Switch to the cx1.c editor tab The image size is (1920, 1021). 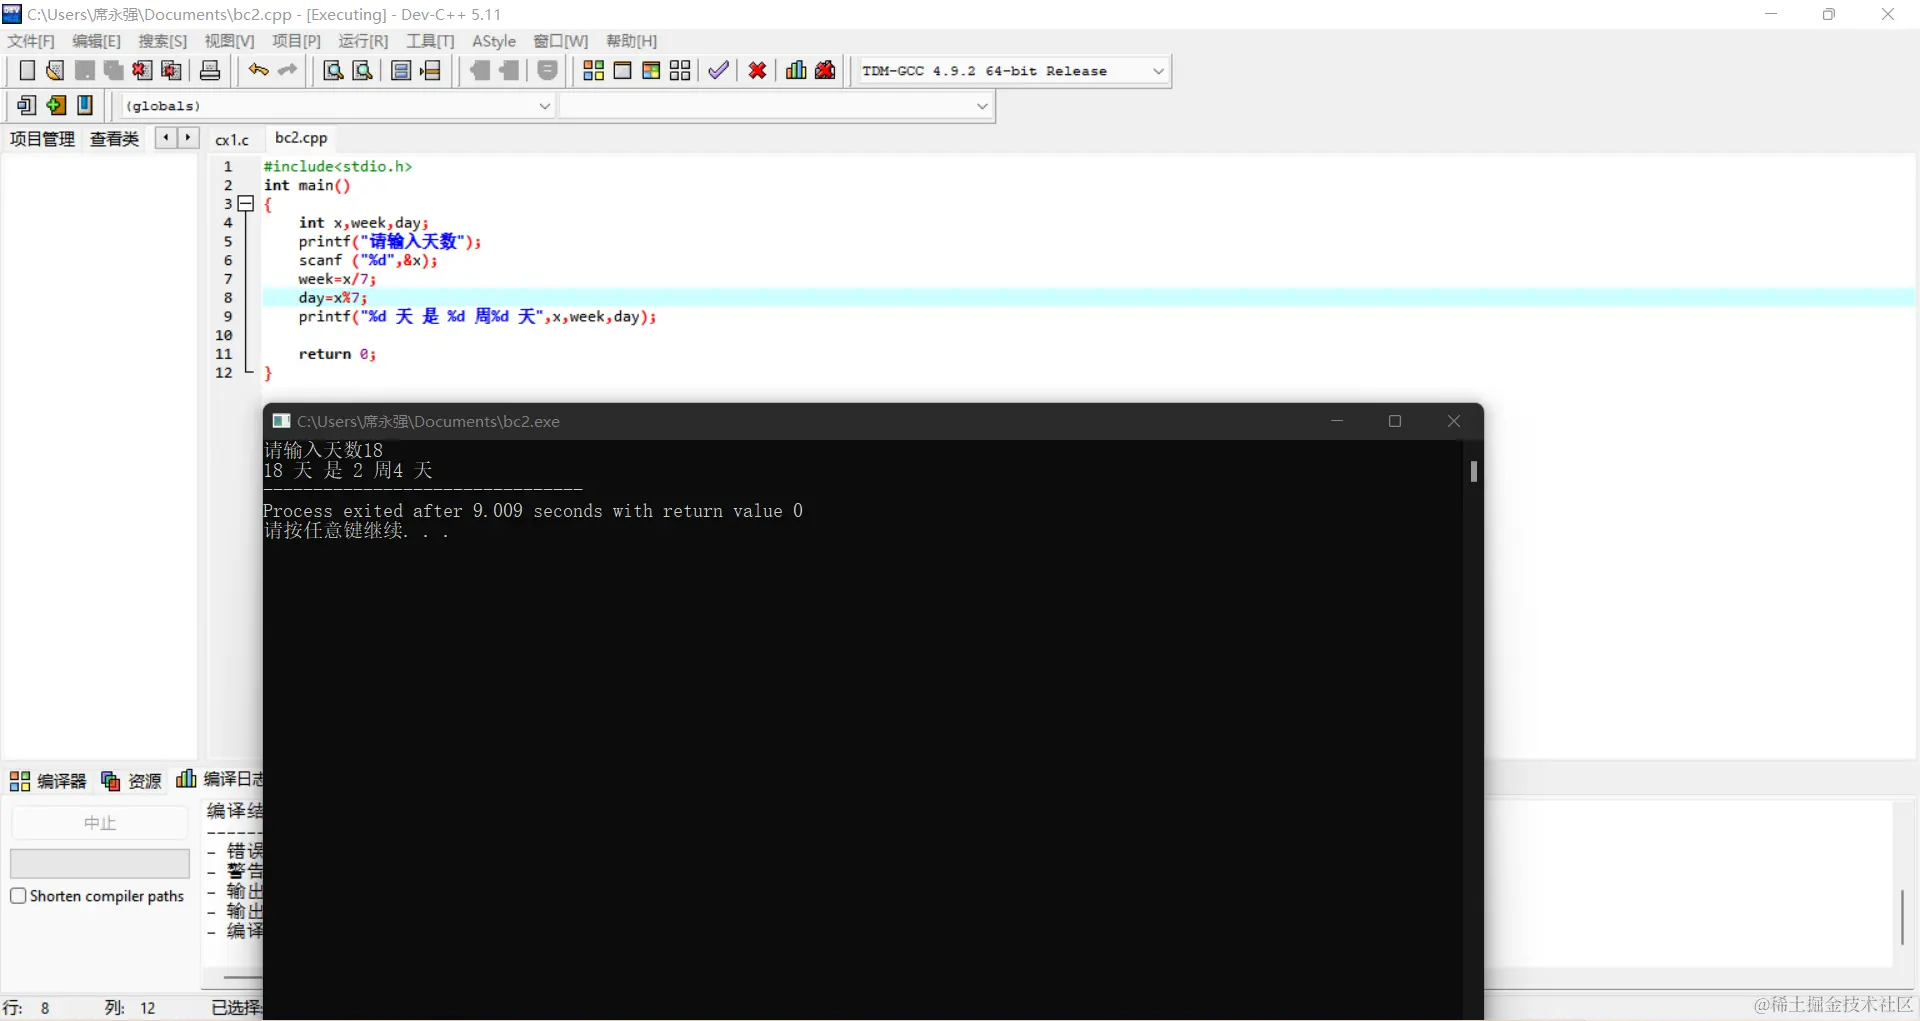click(x=233, y=139)
